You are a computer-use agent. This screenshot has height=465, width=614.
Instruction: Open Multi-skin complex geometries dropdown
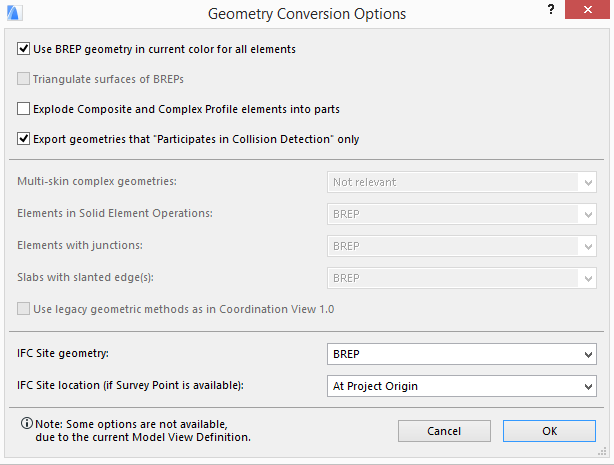(462, 182)
